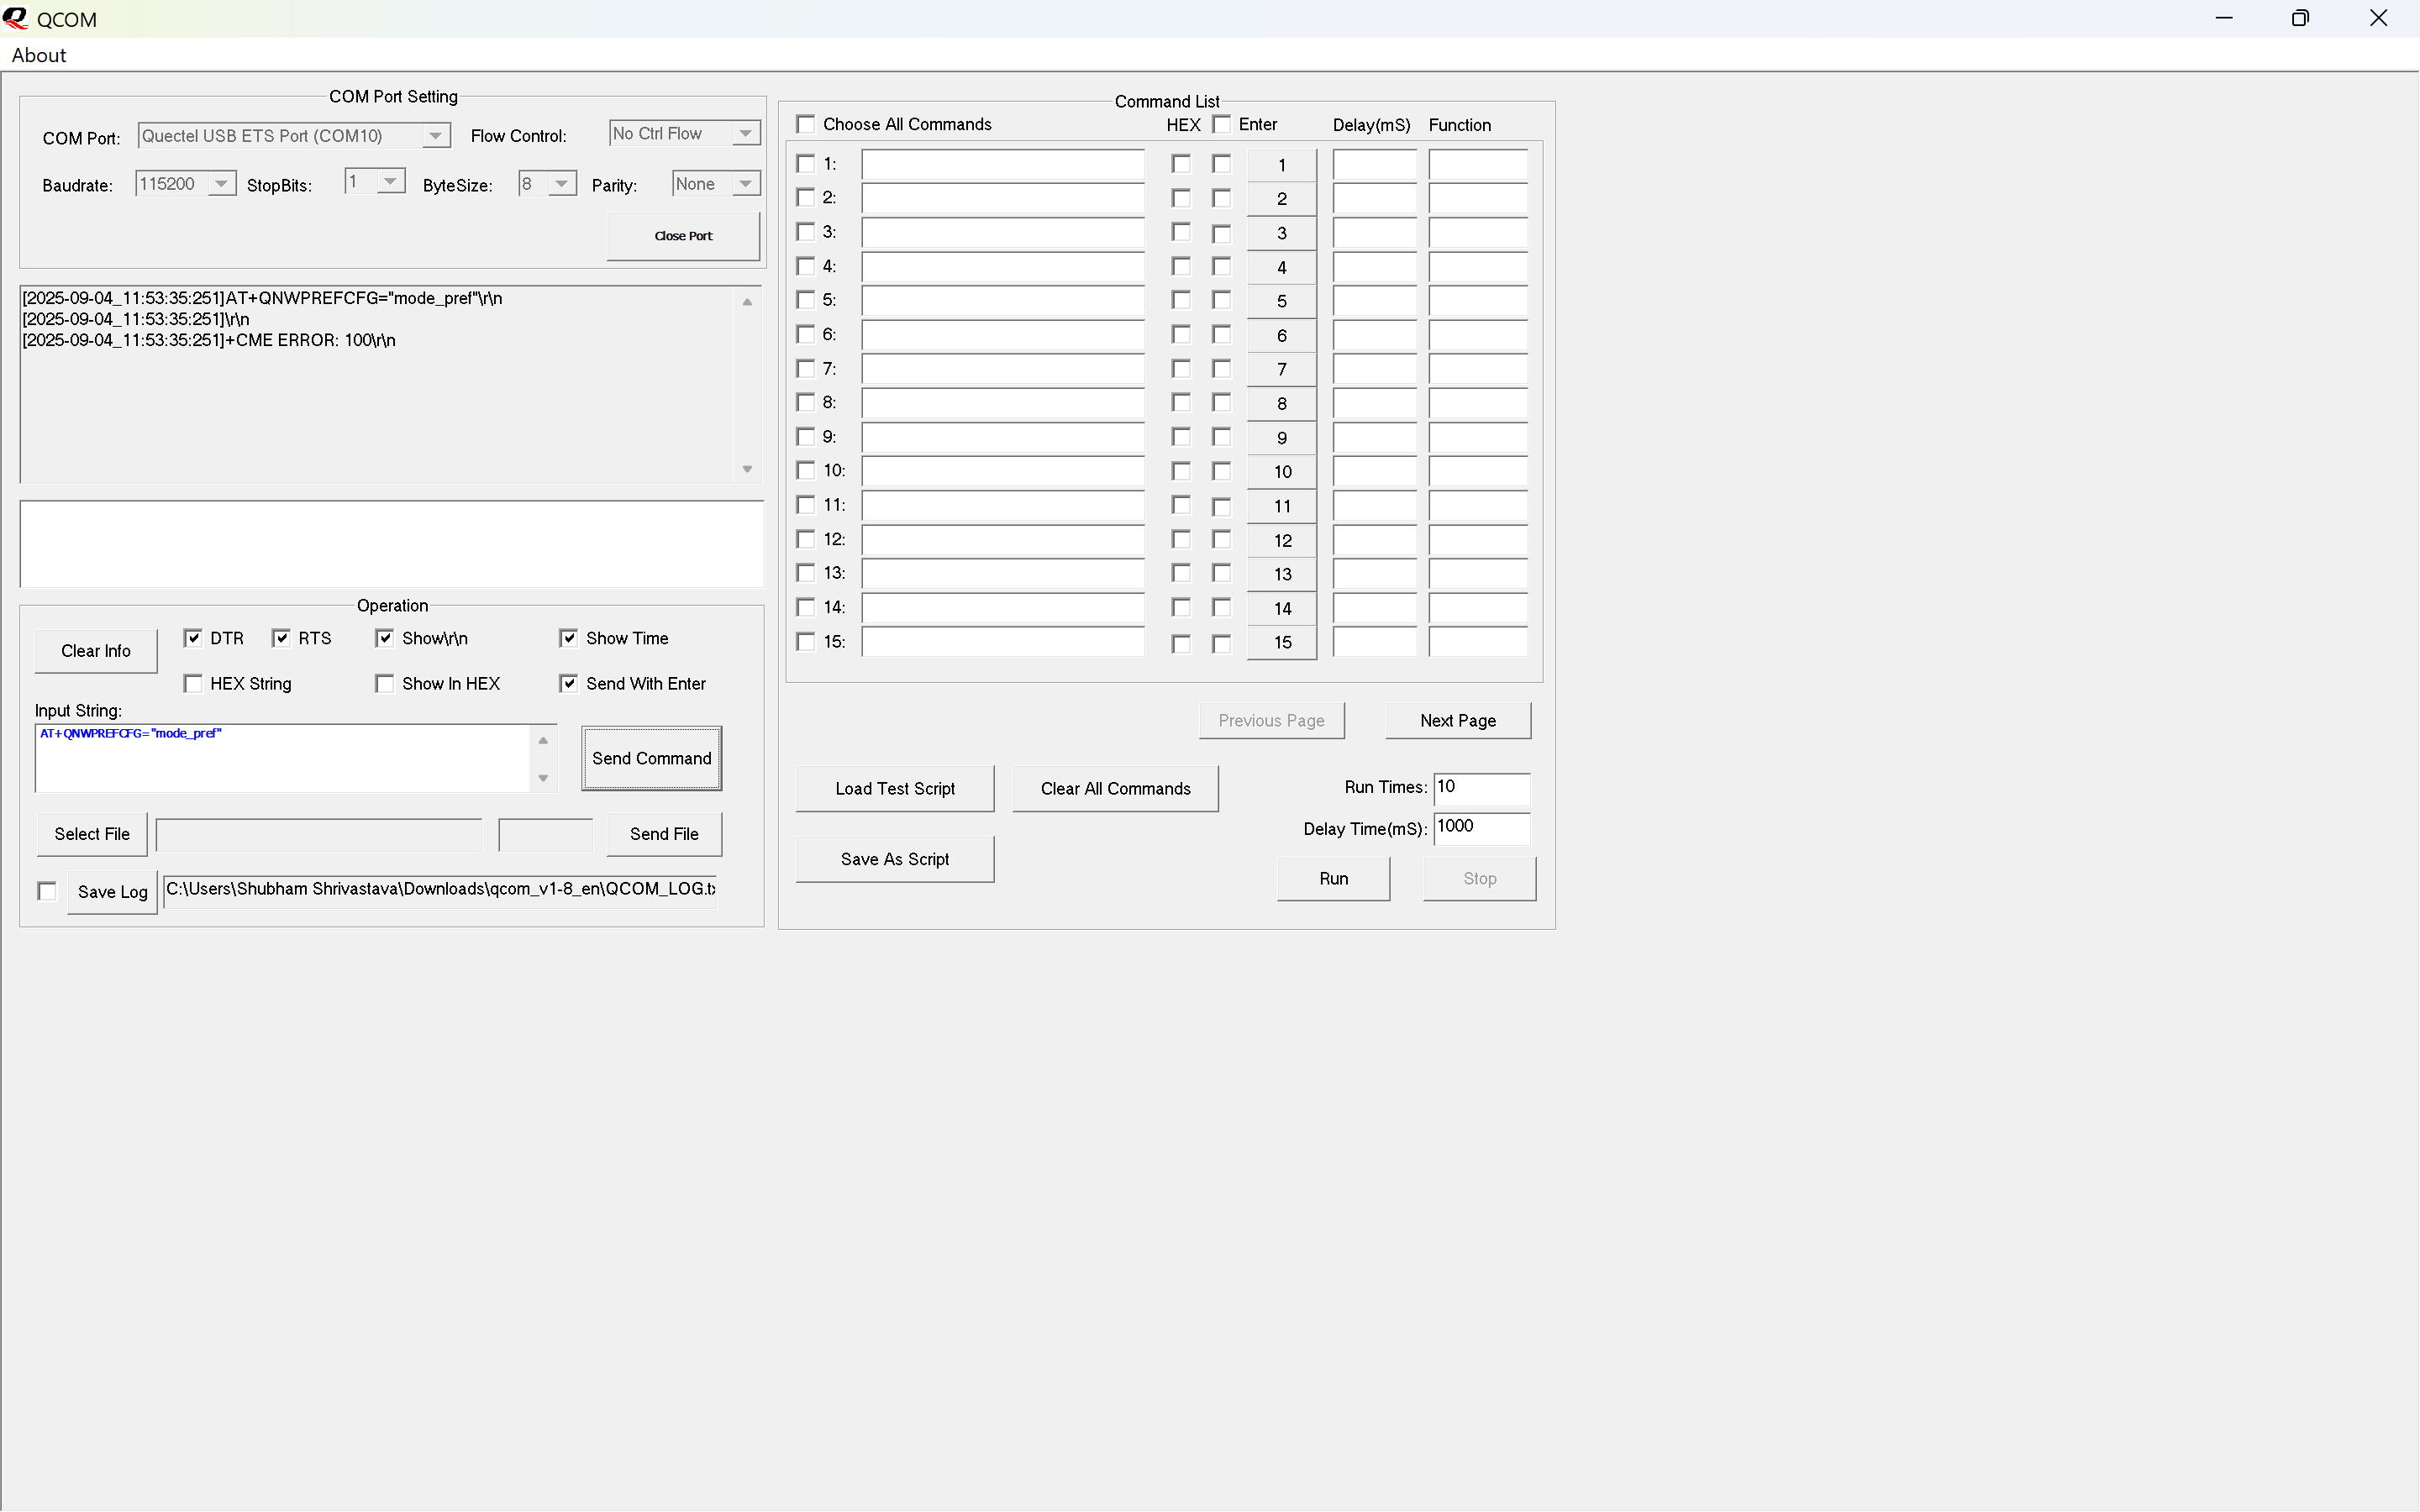The height and width of the screenshot is (1512, 2420).
Task: Open the About menu
Action: click(x=39, y=55)
